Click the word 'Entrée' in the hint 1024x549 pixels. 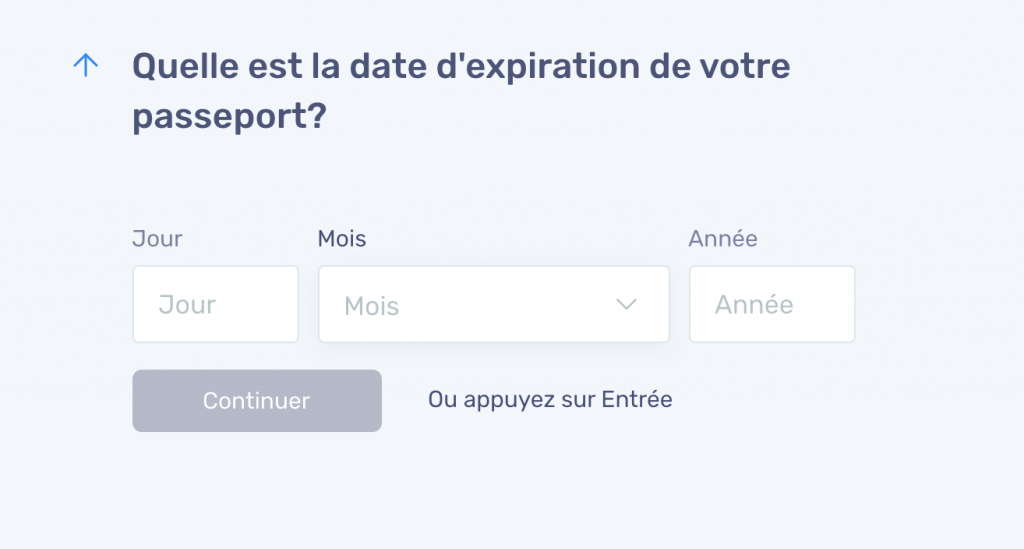tap(637, 399)
